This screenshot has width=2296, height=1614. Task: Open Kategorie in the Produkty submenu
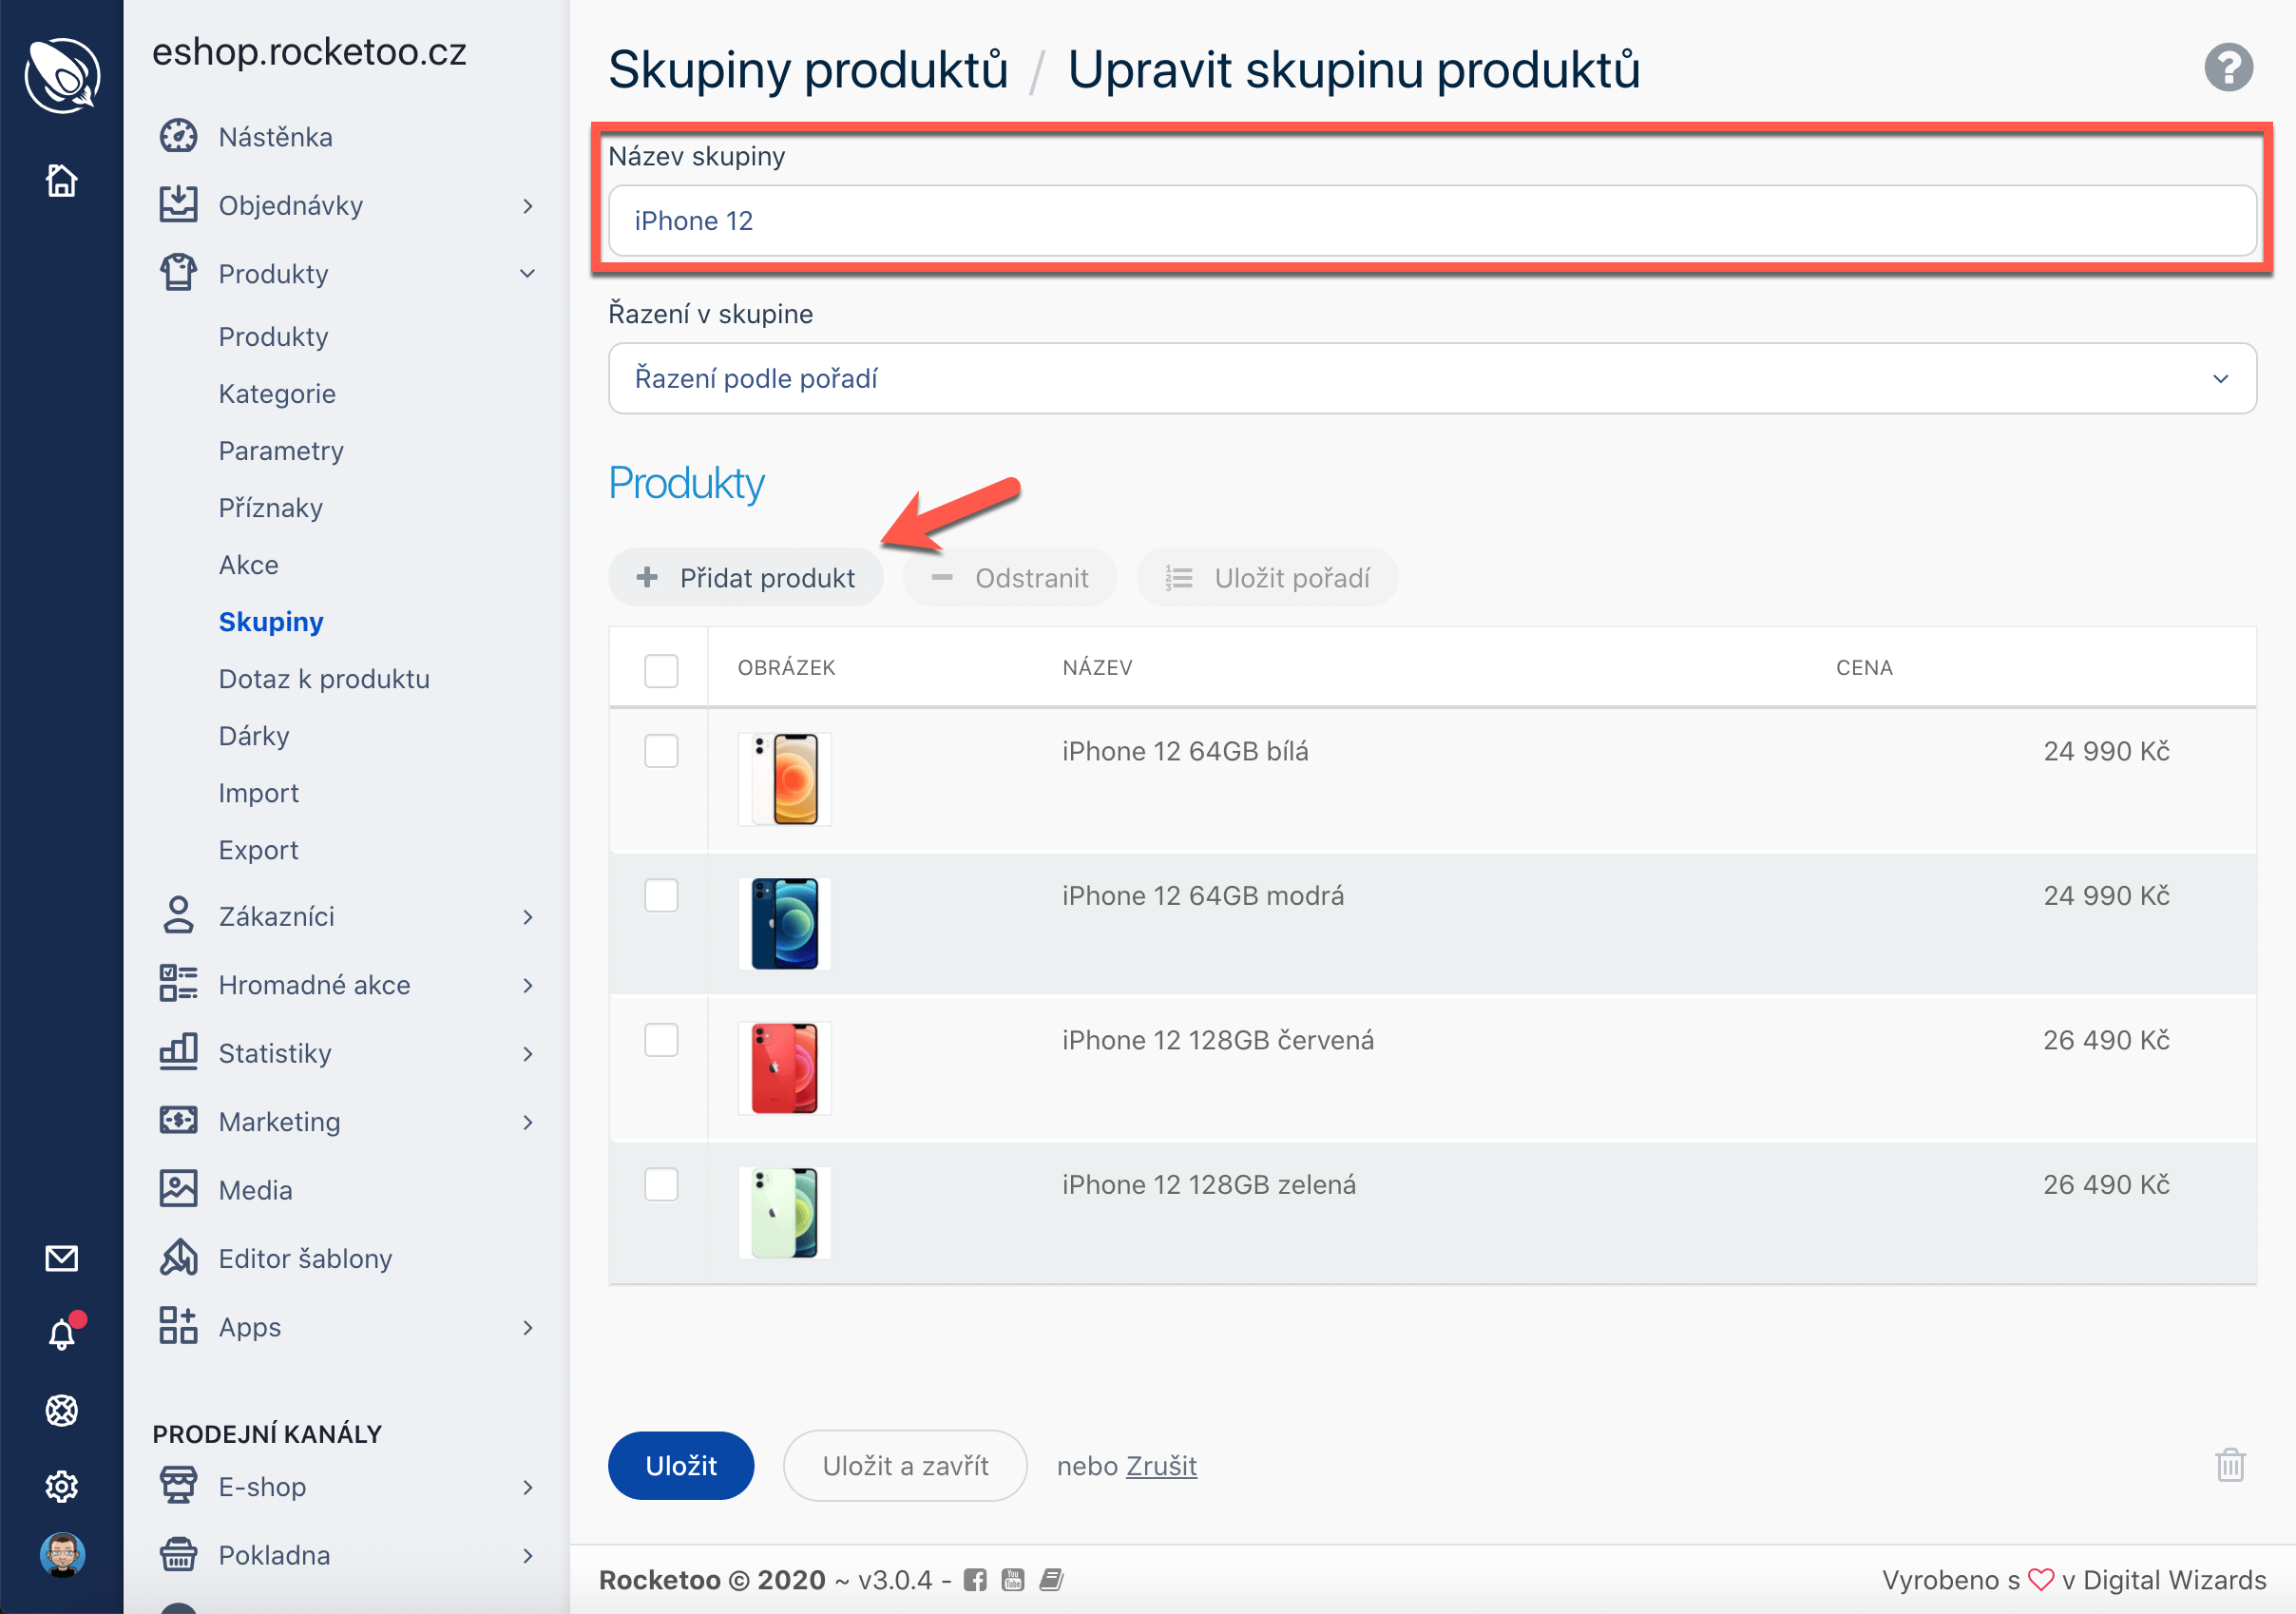click(x=277, y=394)
